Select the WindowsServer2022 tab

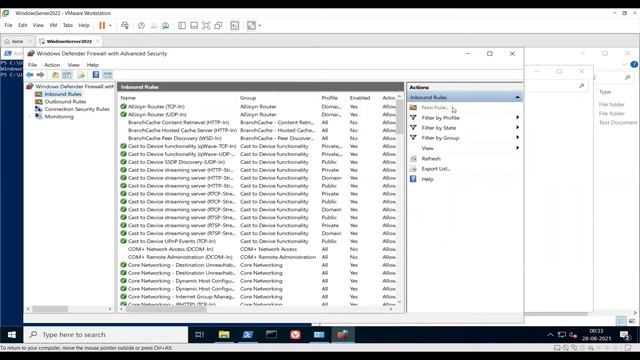pyautogui.click(x=69, y=41)
